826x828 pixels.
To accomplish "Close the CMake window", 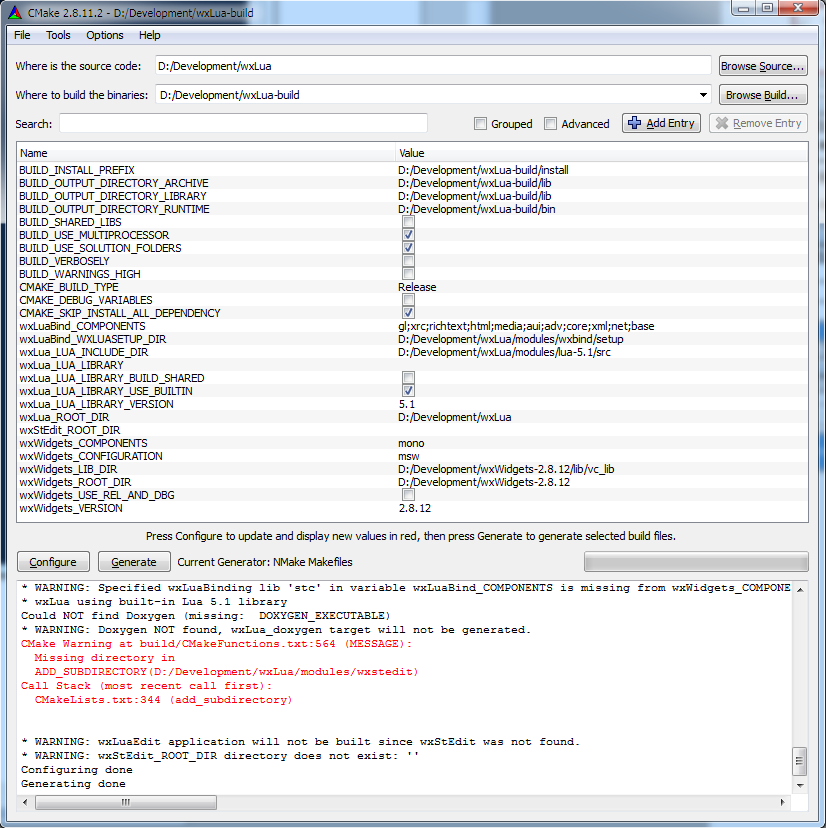I will [799, 8].
